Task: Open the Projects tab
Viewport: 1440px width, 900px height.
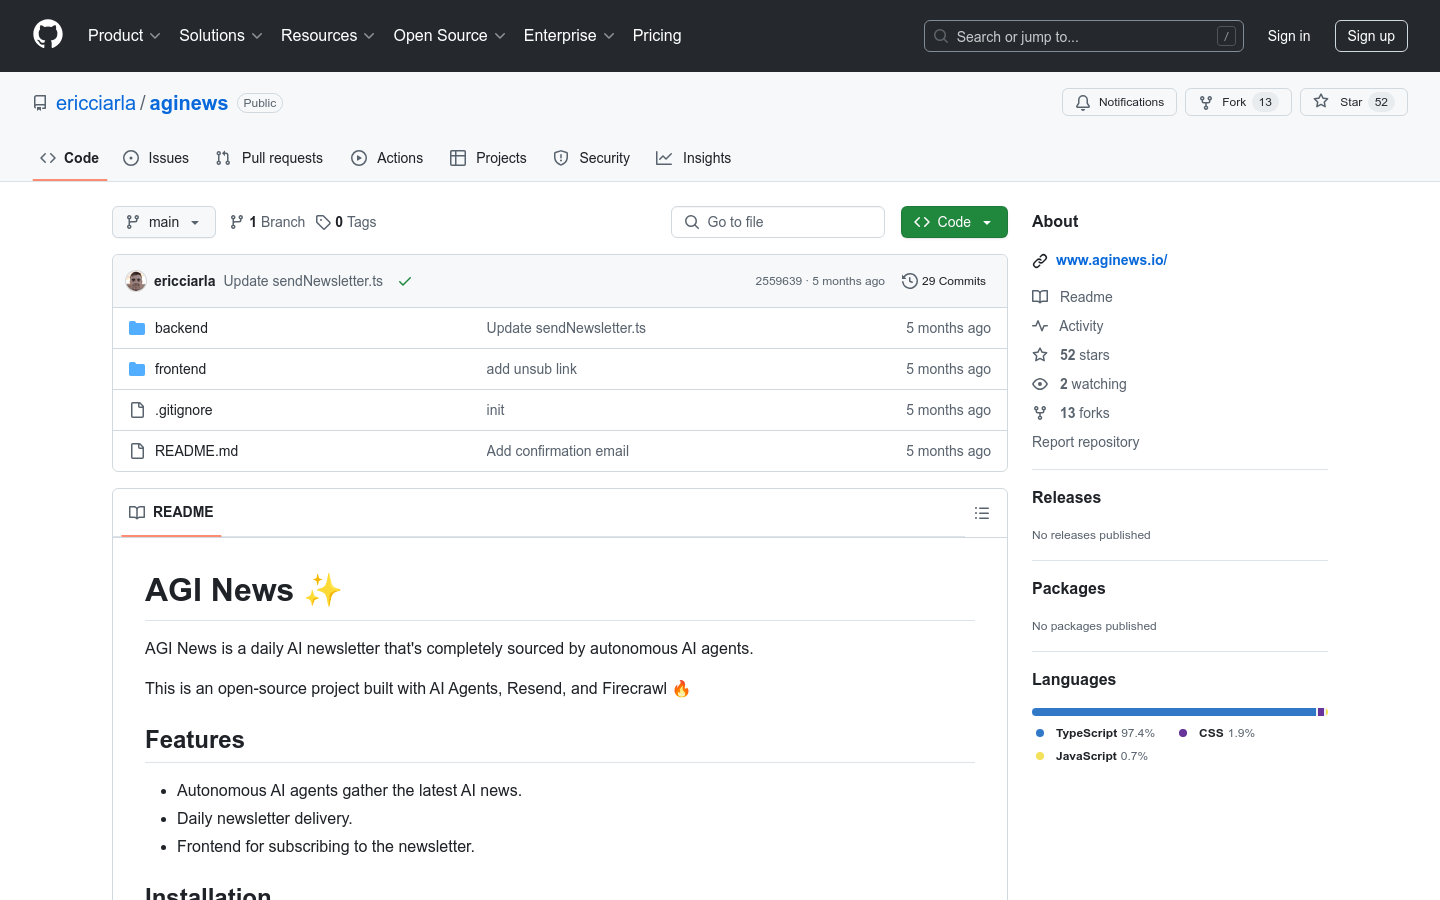Action: (488, 158)
